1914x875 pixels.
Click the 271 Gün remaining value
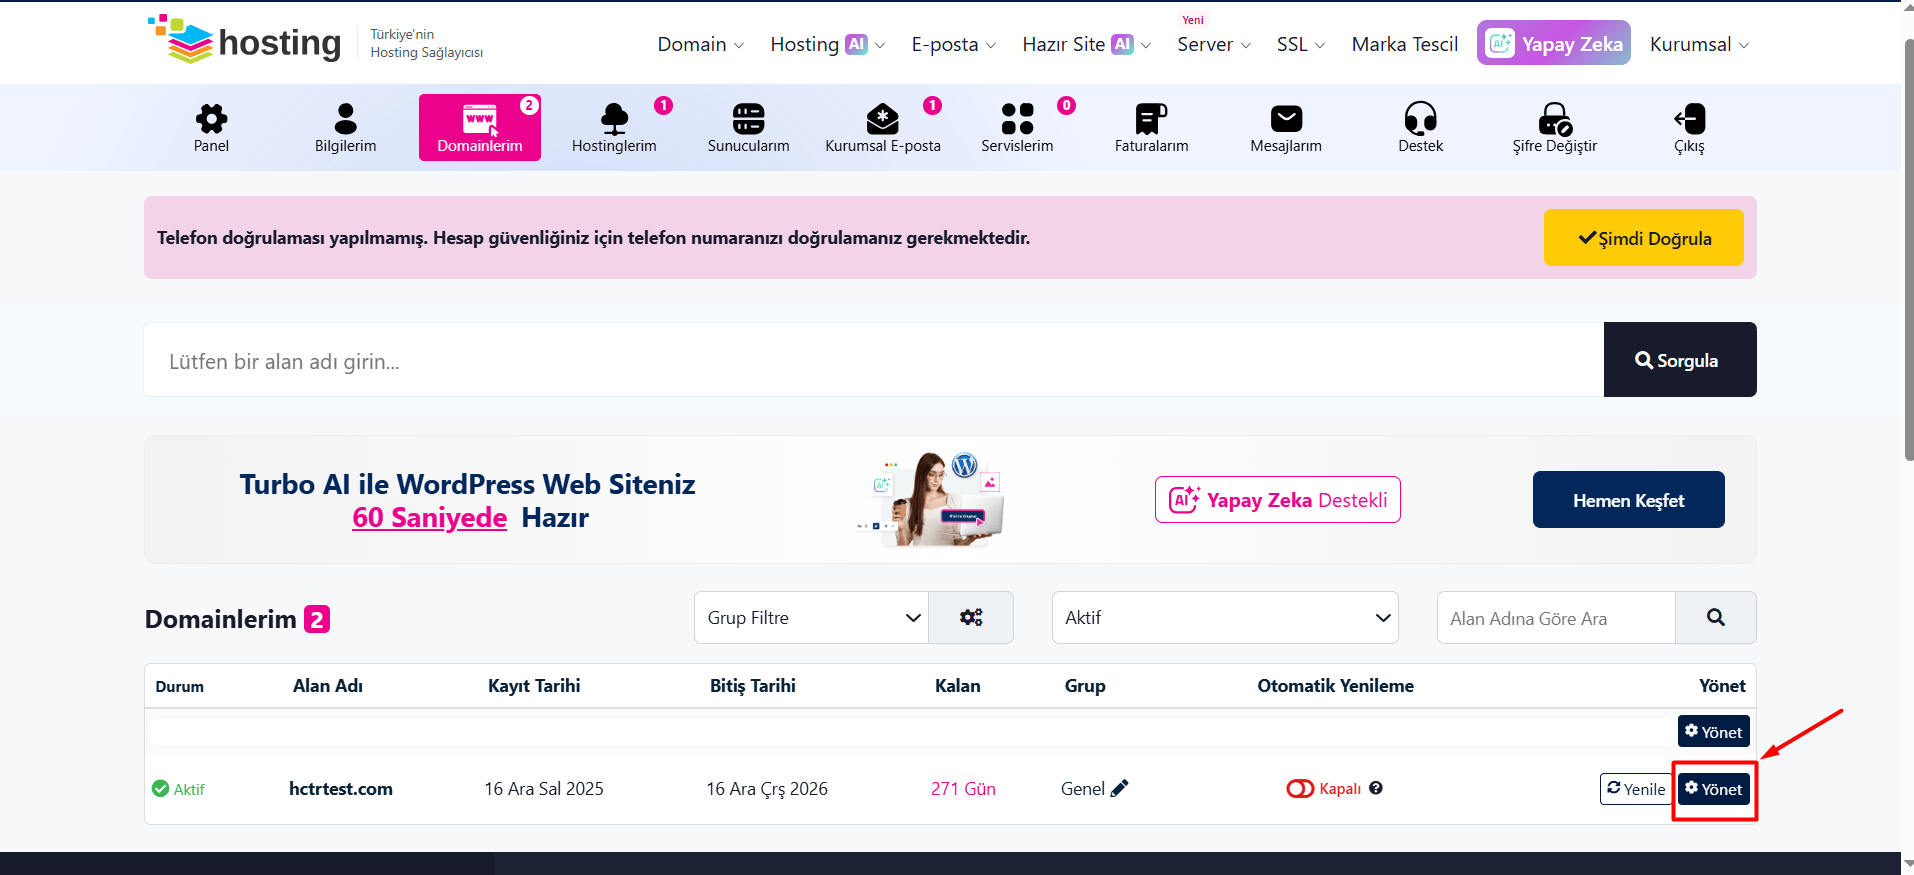coord(963,788)
